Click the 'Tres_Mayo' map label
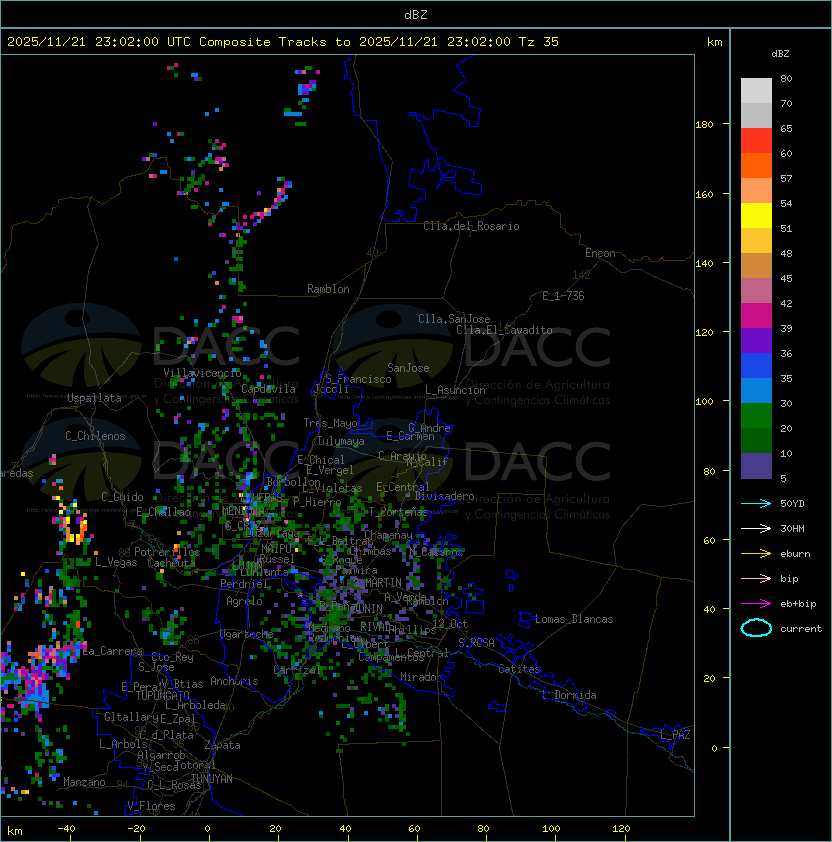Image resolution: width=832 pixels, height=842 pixels. point(330,423)
